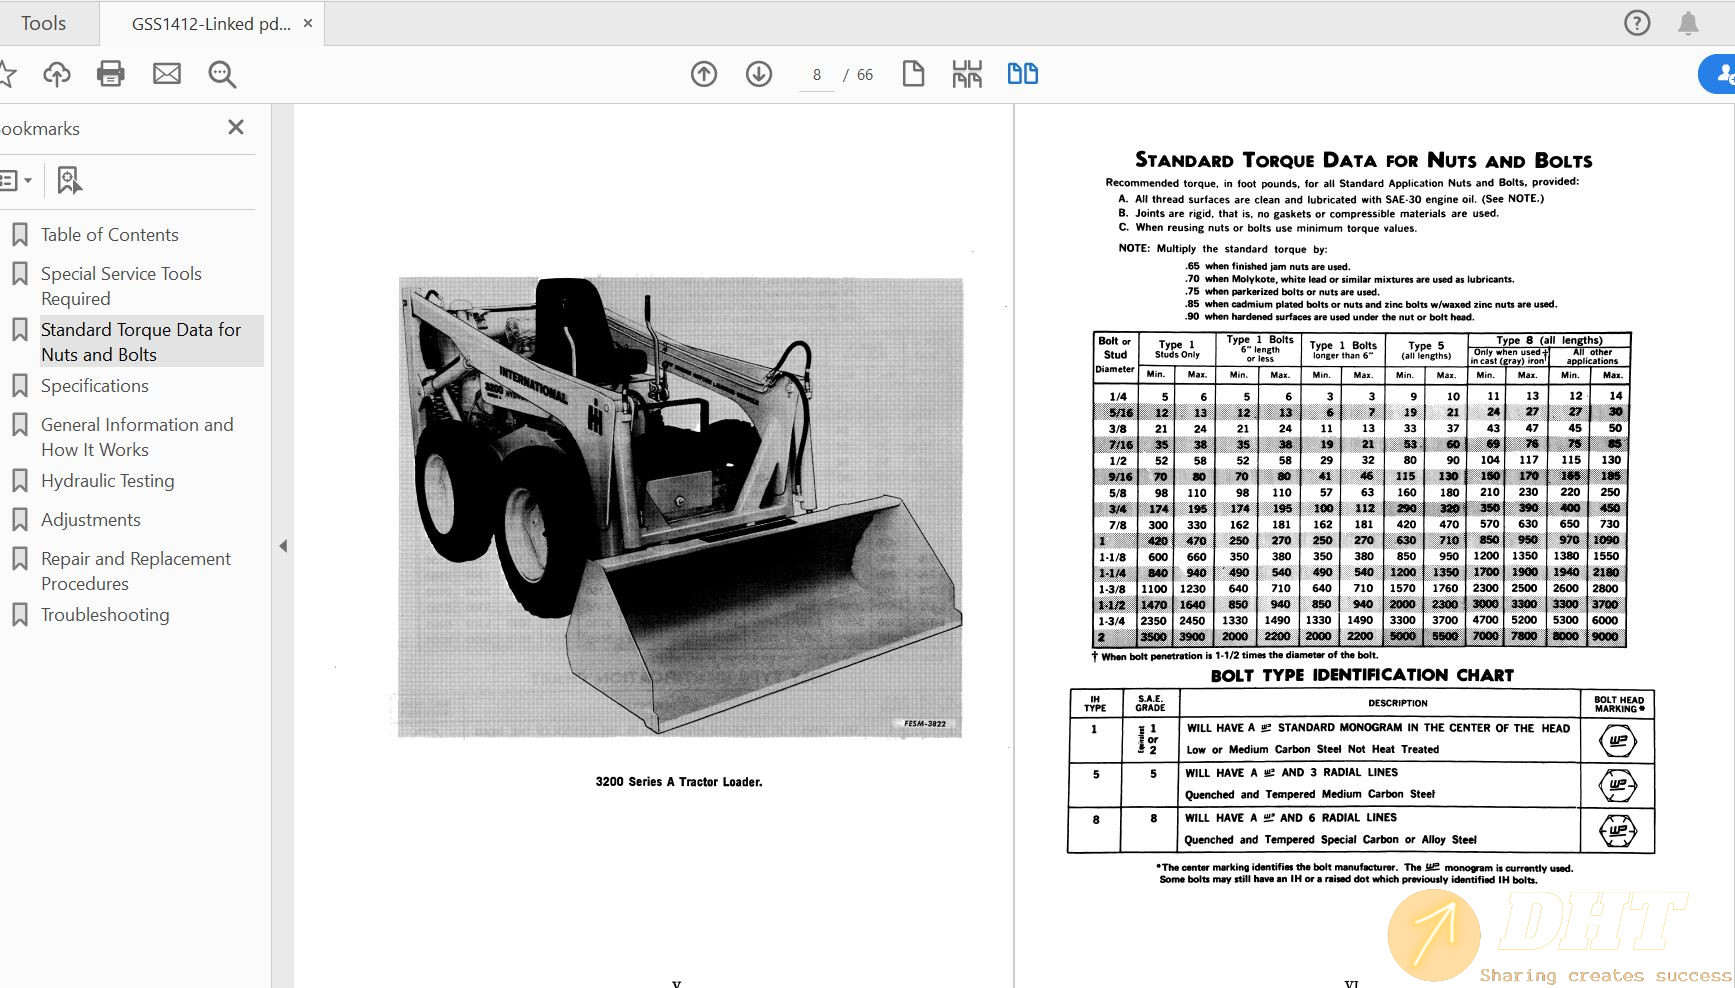Open Table of Contents bookmark
This screenshot has height=988, width=1735.
point(109,235)
